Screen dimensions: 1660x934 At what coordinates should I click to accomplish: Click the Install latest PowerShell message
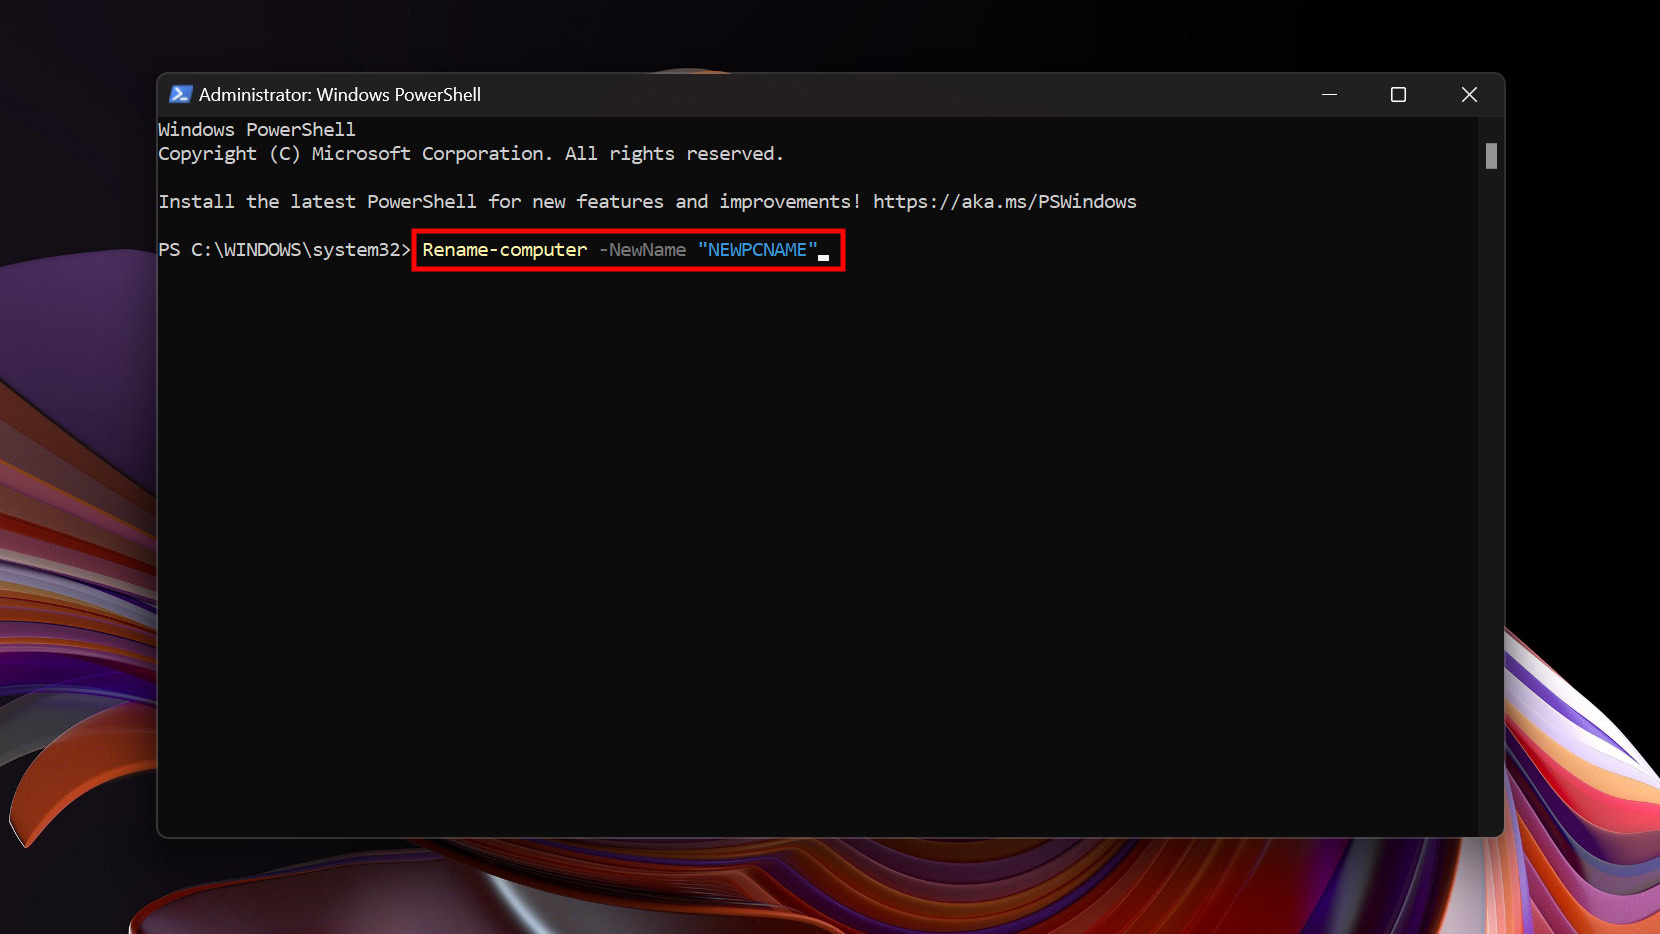click(510, 201)
